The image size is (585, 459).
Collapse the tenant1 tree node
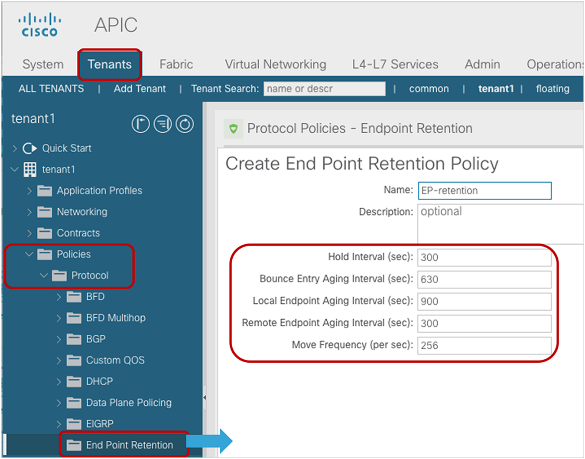click(x=15, y=169)
